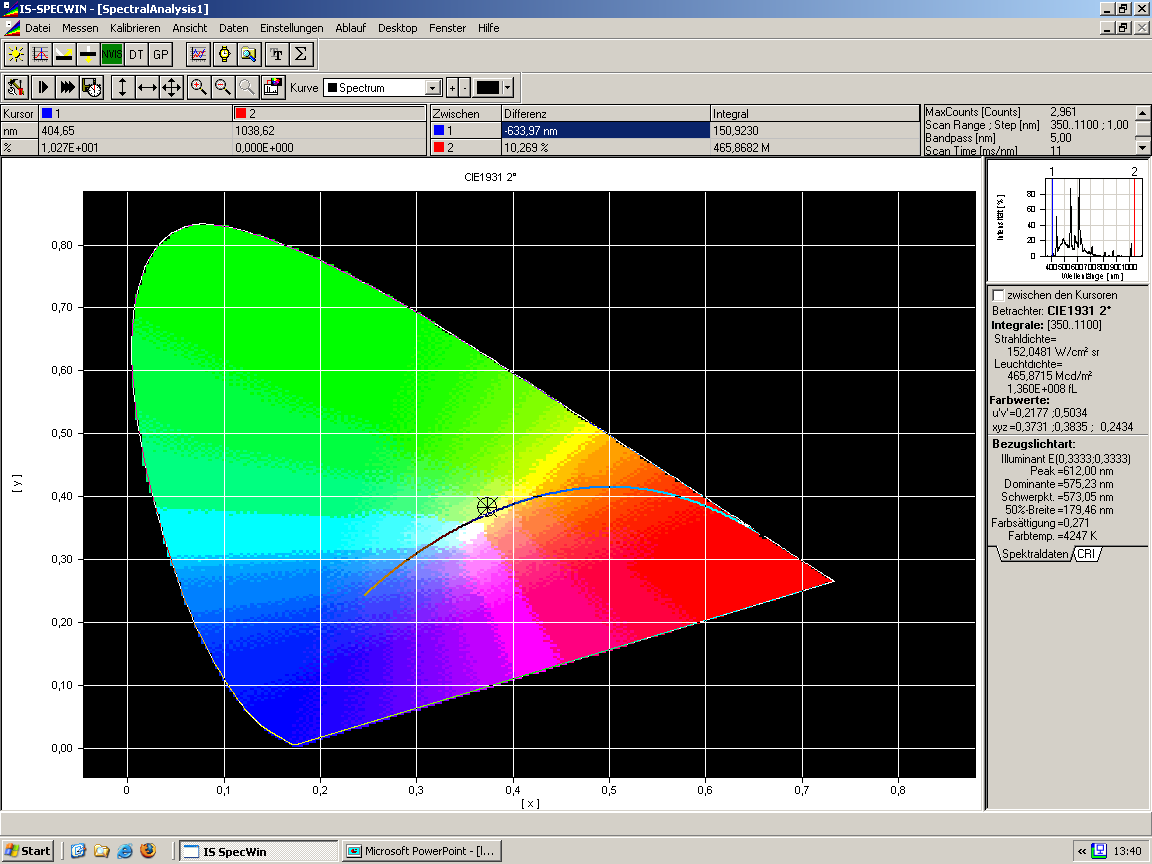Click the zoom in magnifier
Image resolution: width=1152 pixels, height=864 pixels.
click(x=198, y=87)
